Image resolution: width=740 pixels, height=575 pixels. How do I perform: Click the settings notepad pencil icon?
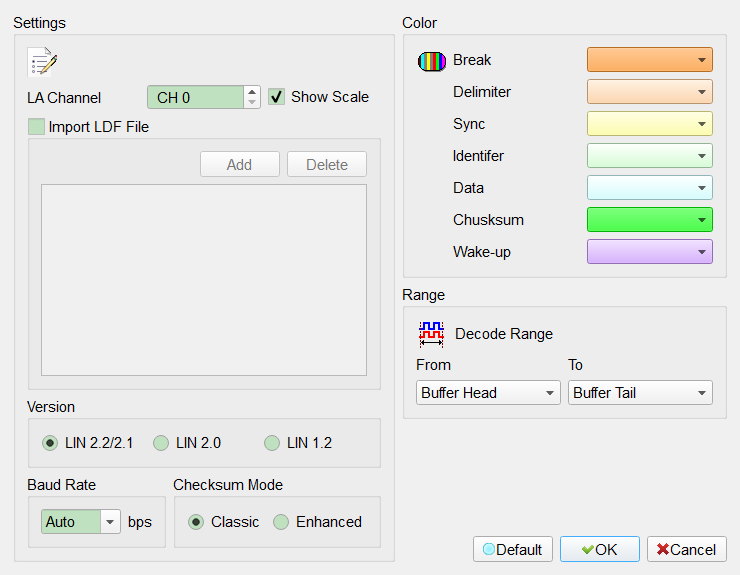tap(42, 61)
